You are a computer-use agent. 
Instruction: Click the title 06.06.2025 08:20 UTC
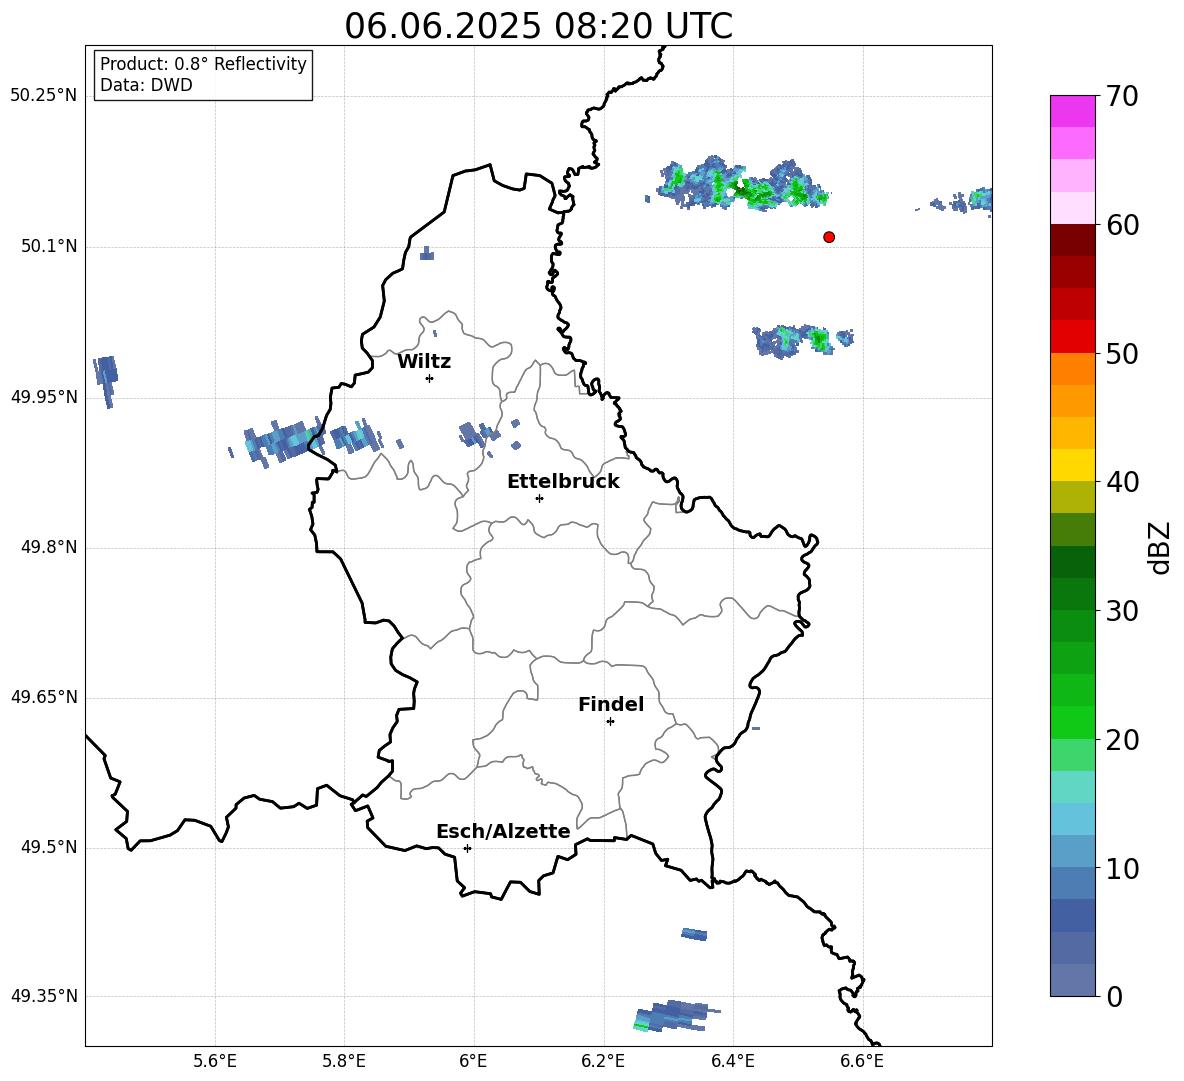(538, 26)
